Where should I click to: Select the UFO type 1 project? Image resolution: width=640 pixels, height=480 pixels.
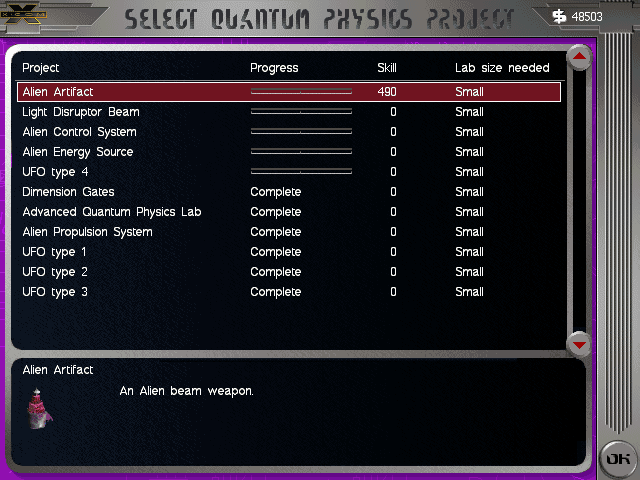(289, 252)
